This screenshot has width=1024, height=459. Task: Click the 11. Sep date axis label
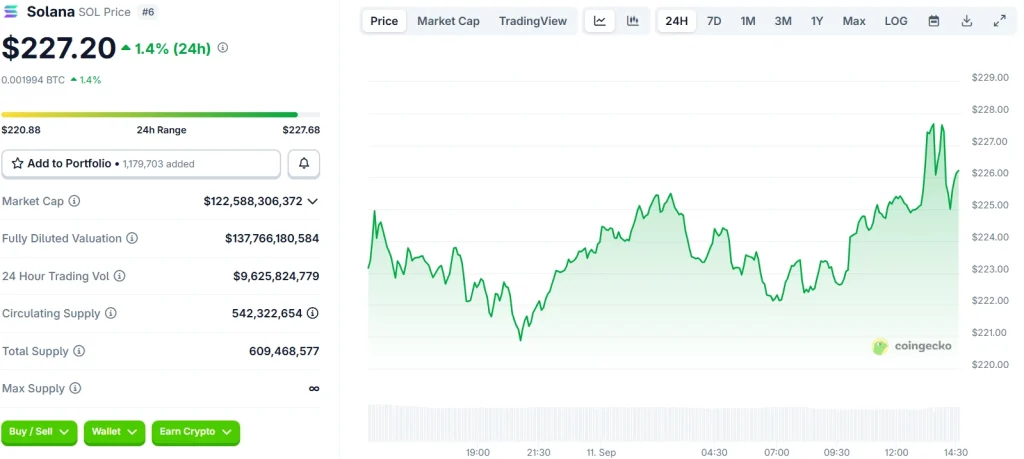pyautogui.click(x=601, y=452)
